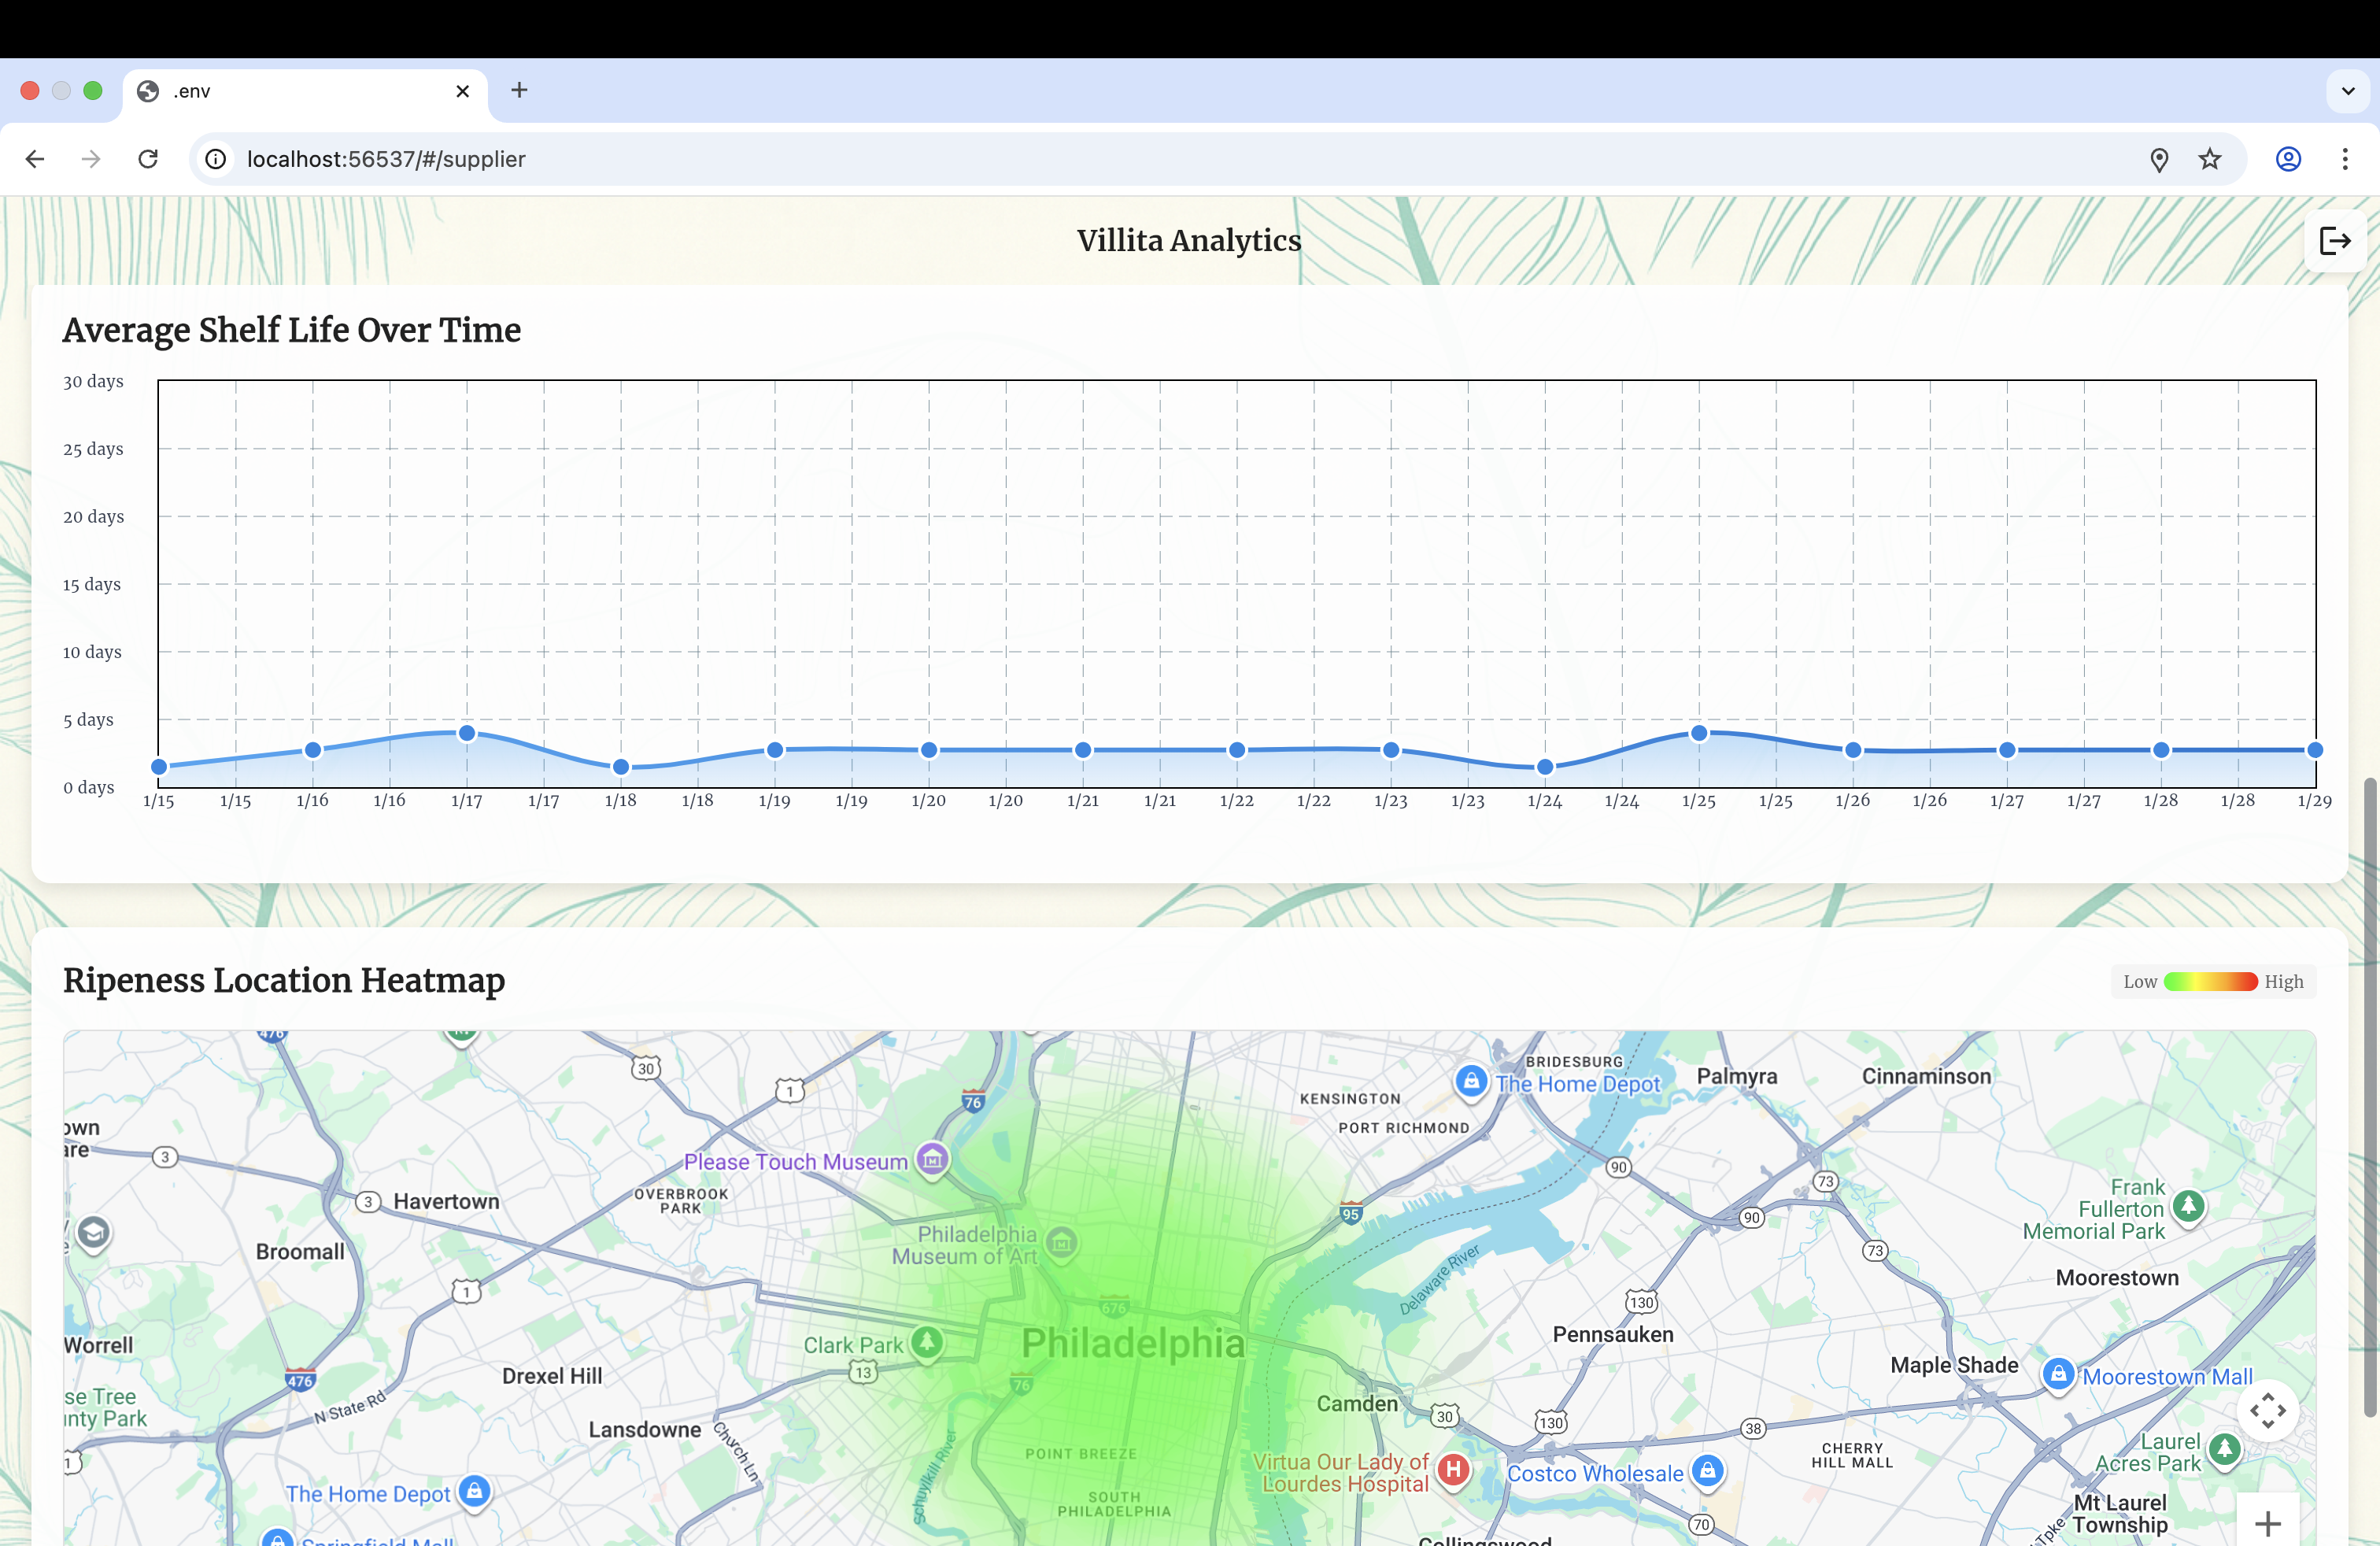
Task: Click the Clark Park map marker
Action: click(x=926, y=1342)
